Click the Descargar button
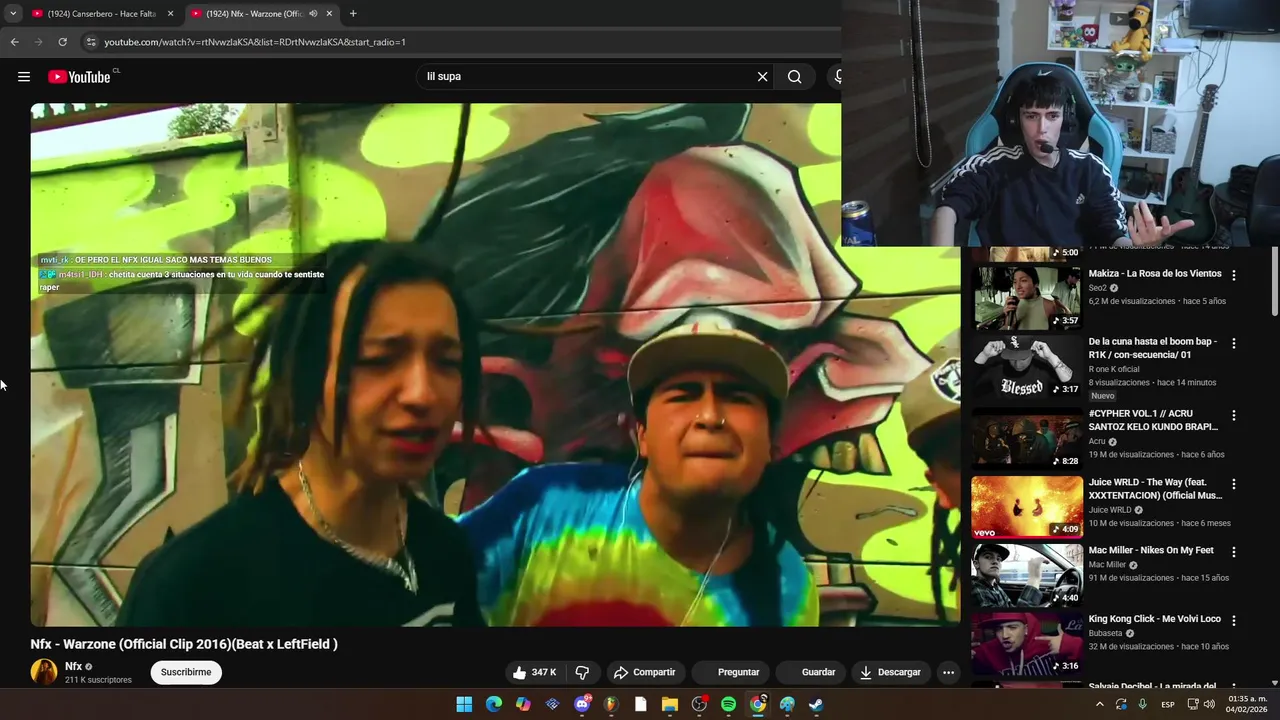This screenshot has height=720, width=1280. click(x=890, y=672)
